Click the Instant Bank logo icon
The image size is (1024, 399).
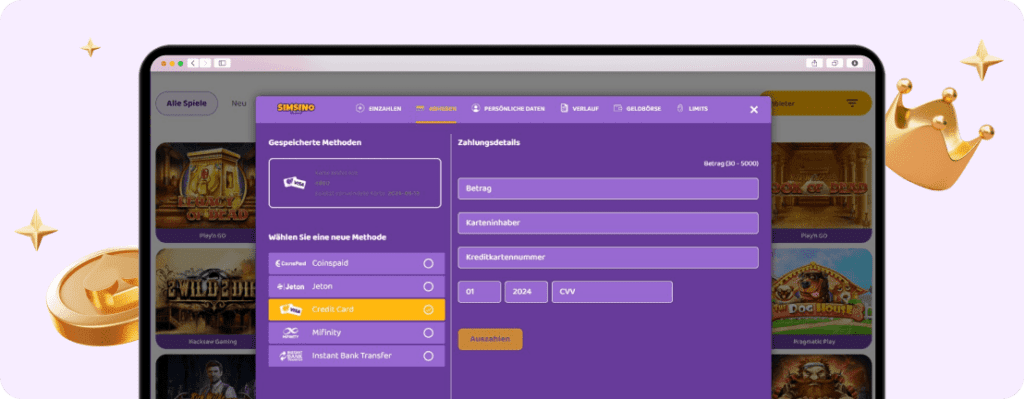291,356
